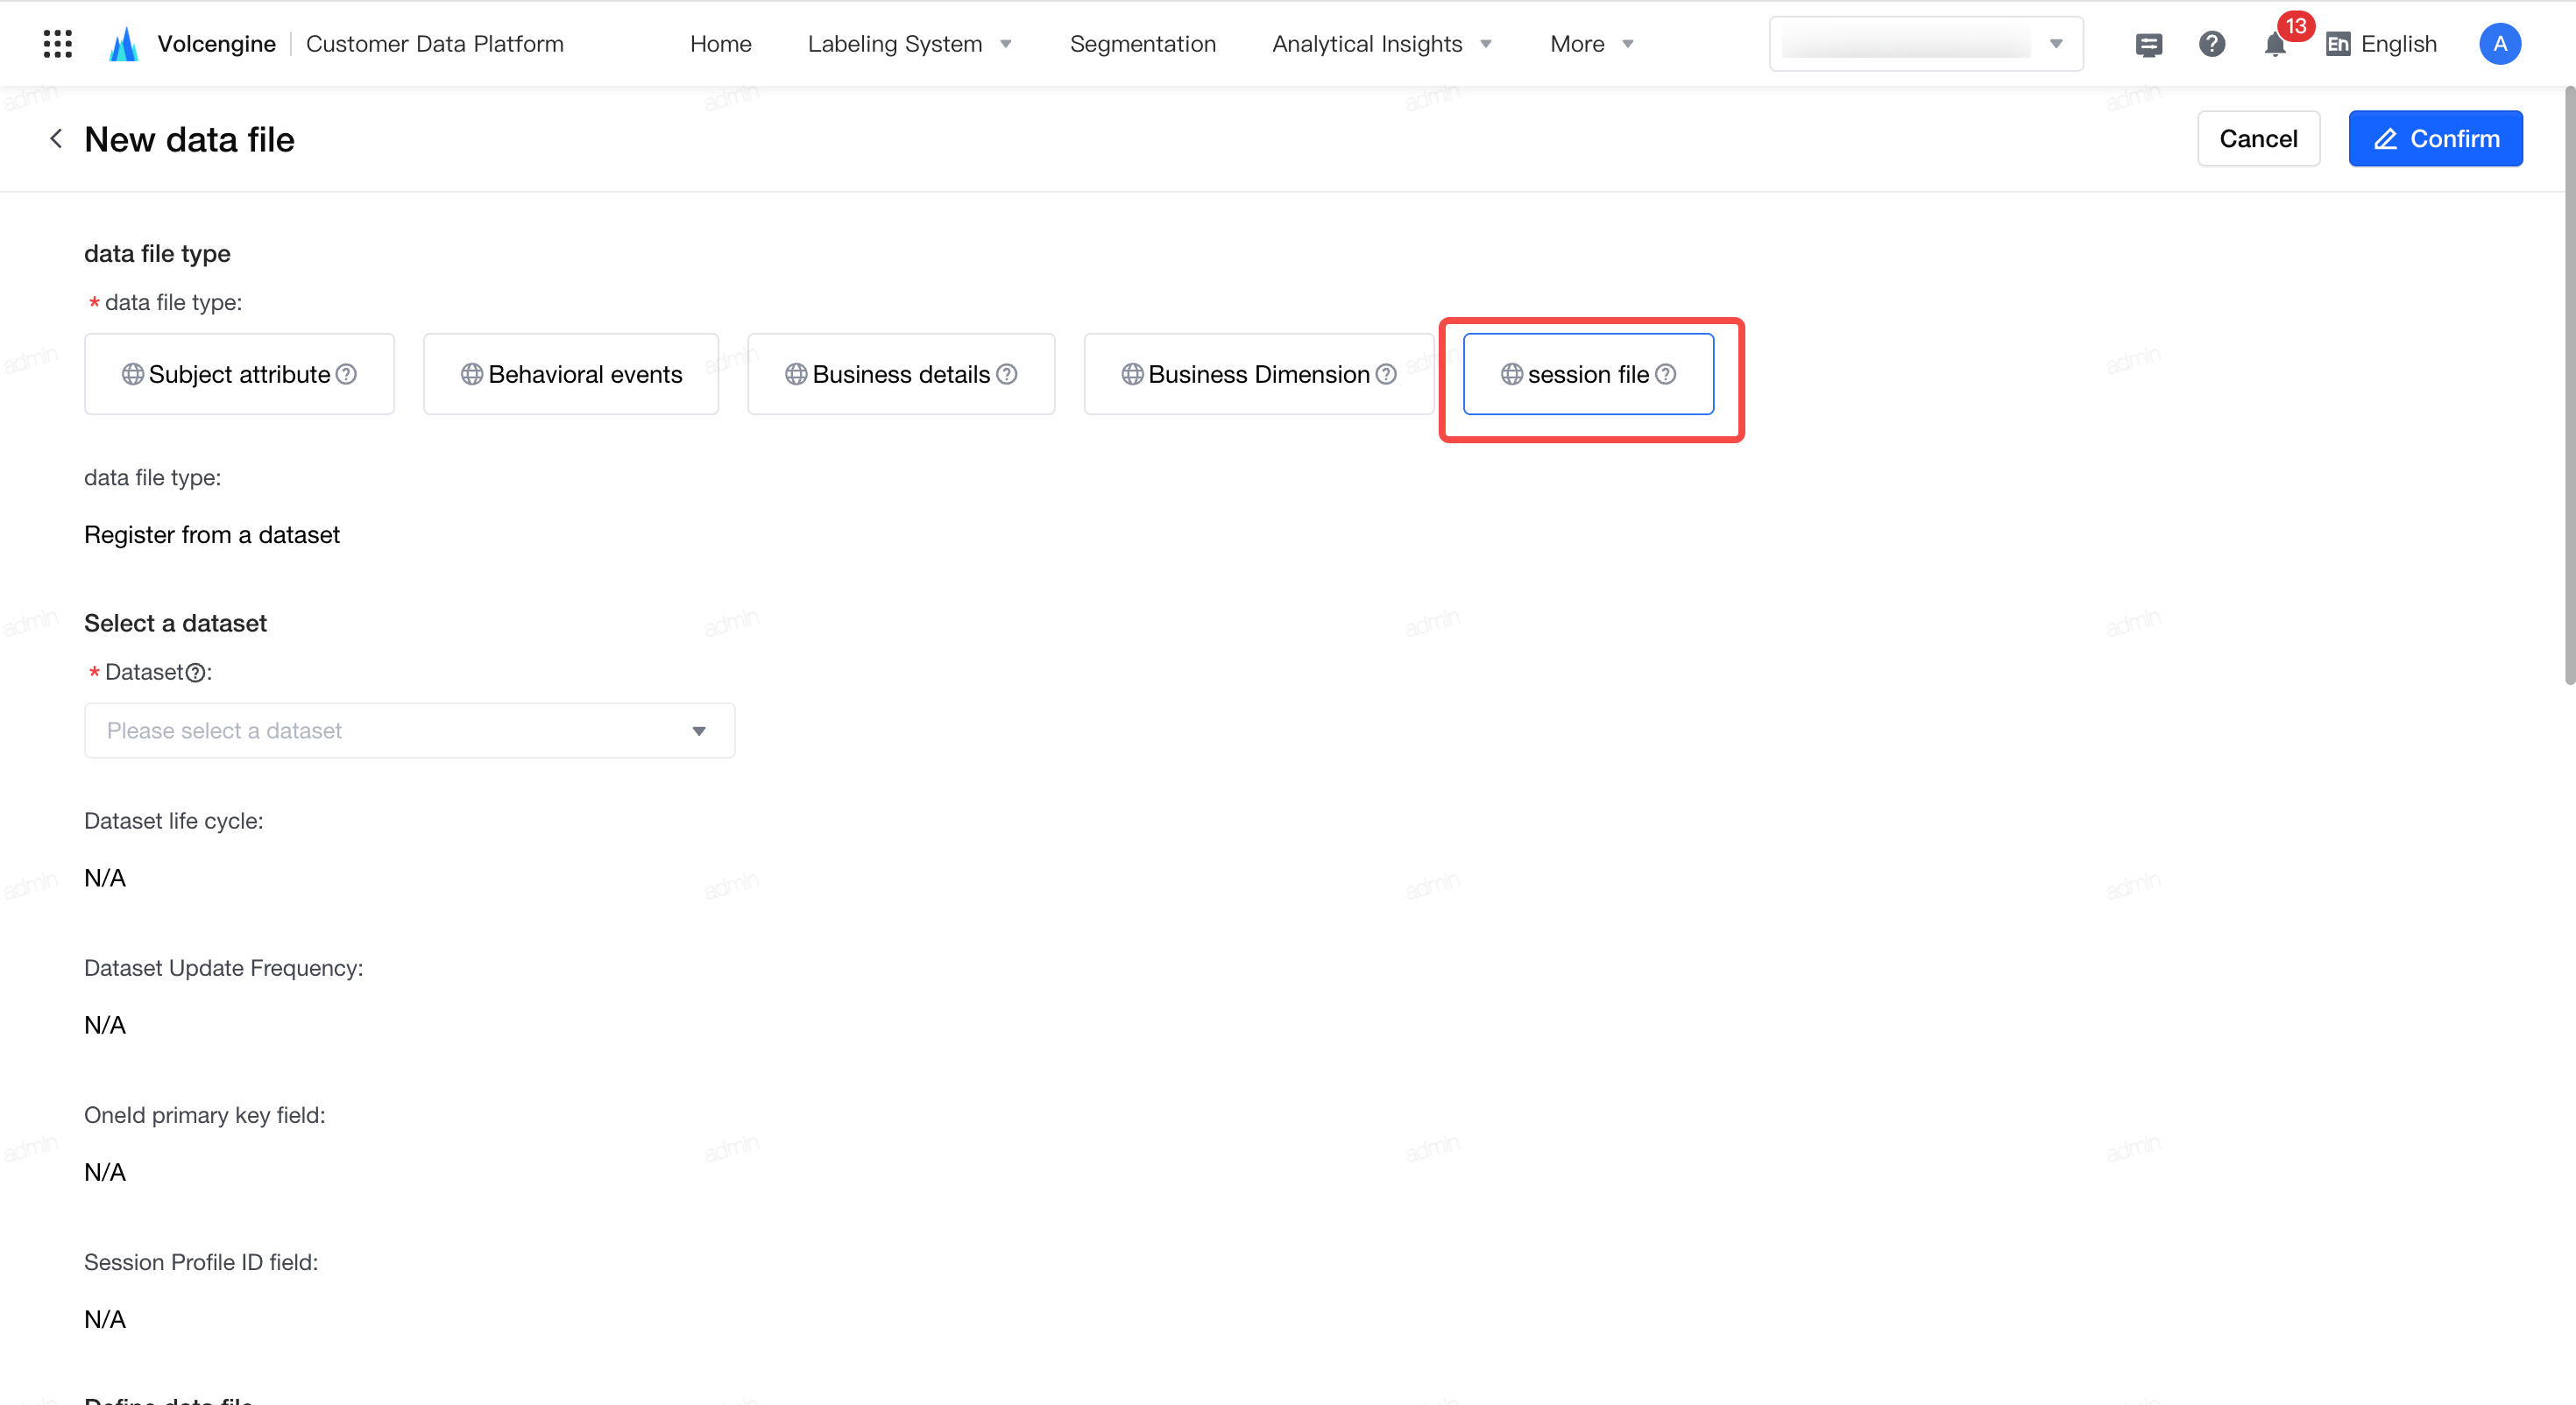The height and width of the screenshot is (1405, 2576).
Task: Click help icon beside Dataset label
Action: point(196,673)
